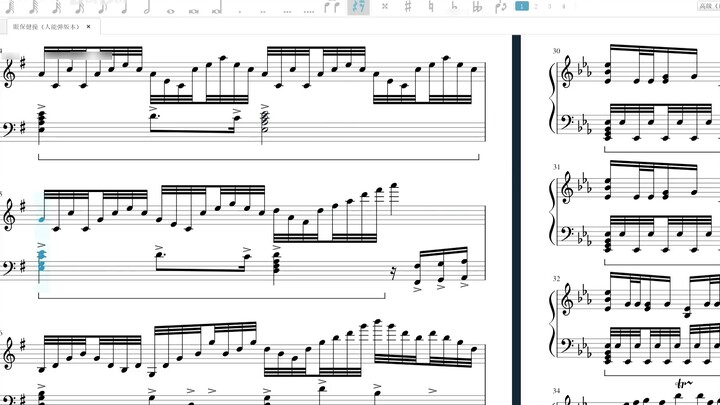Screen dimensions: 720x405
Task: Toggle the highlighted rest input icon
Action: pyautogui.click(x=358, y=6)
